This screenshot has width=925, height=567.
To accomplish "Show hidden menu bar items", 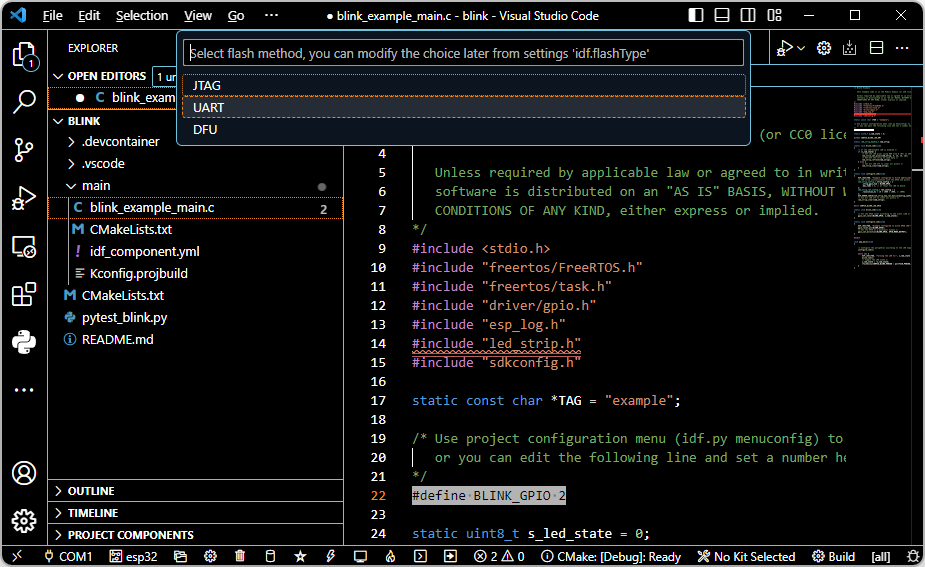I will (x=271, y=15).
